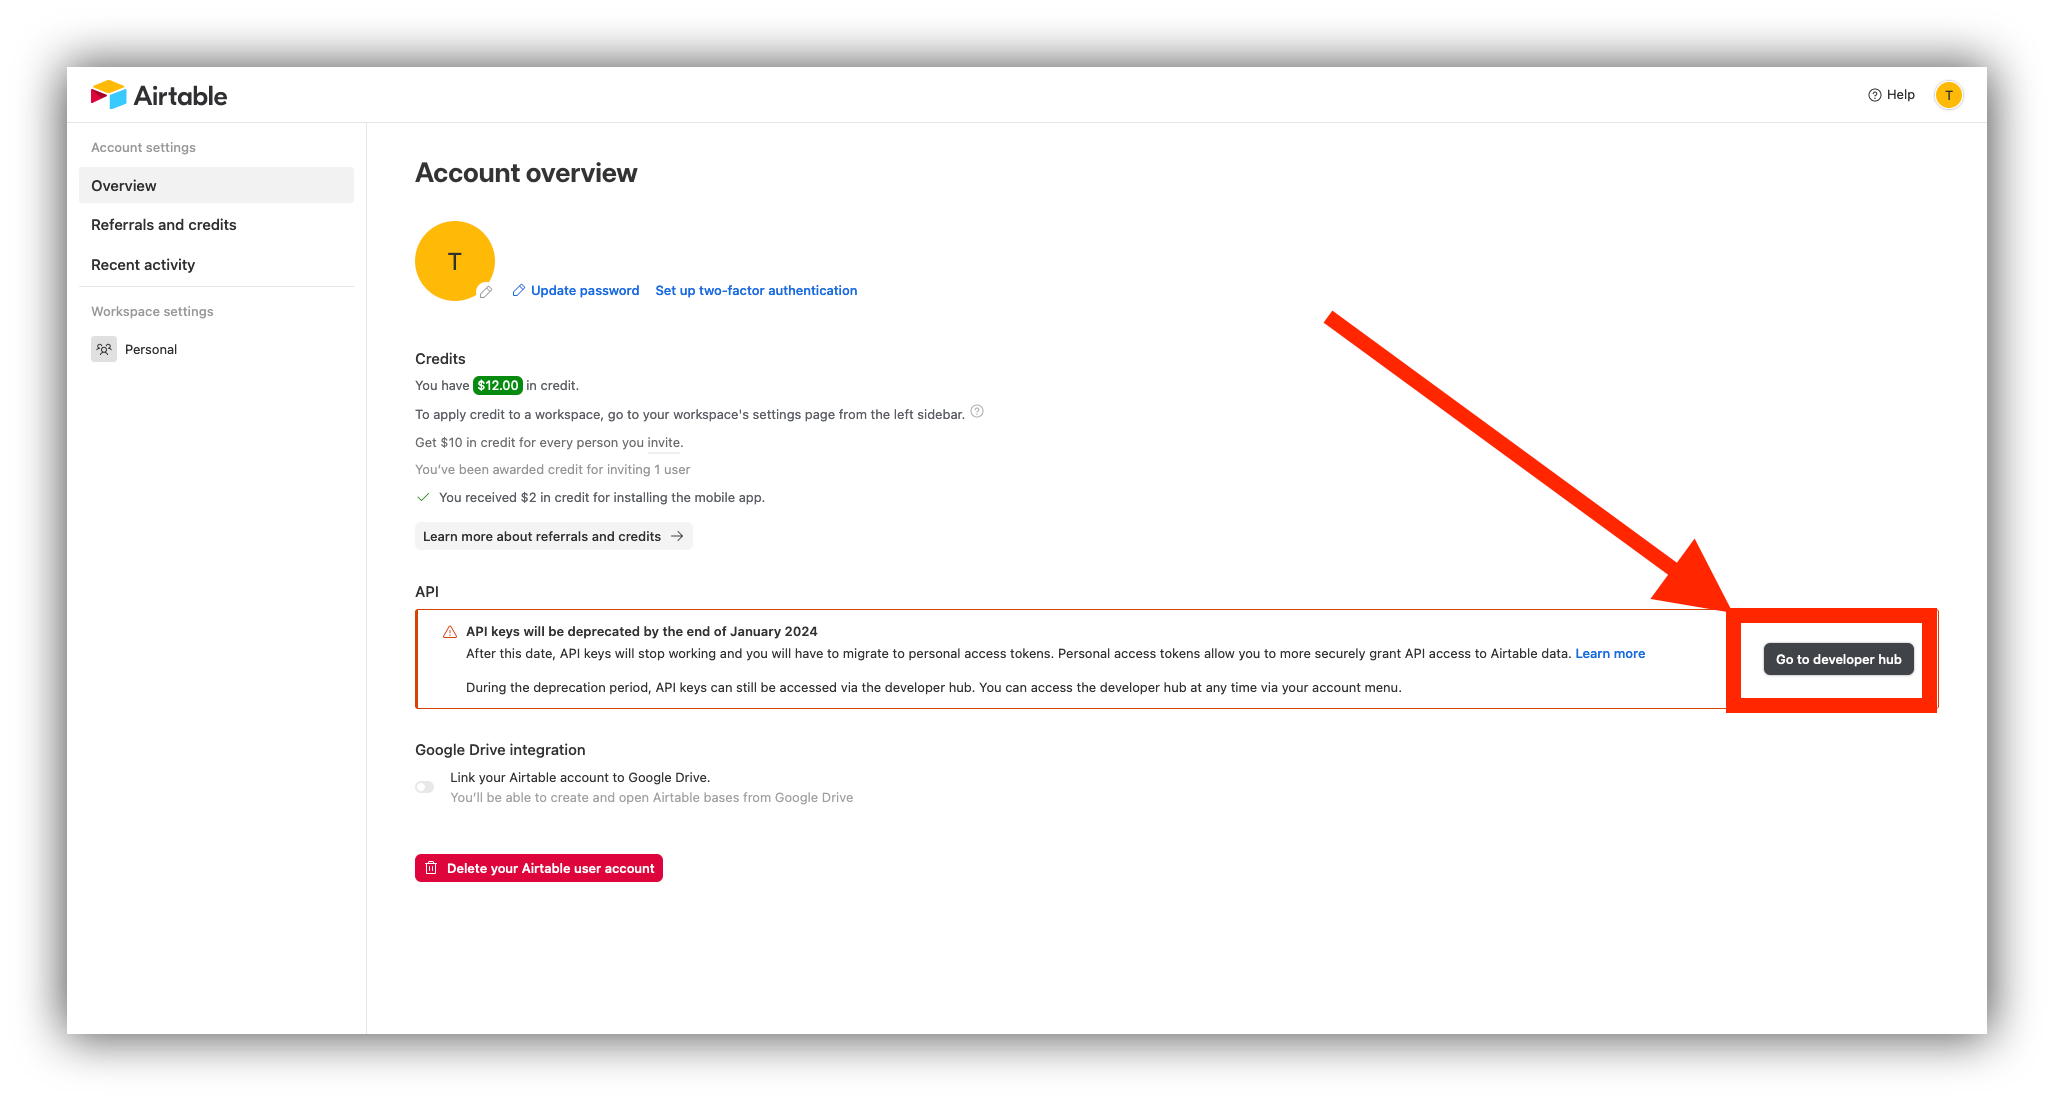The width and height of the screenshot is (2054, 1101).
Task: Click the delete account trash icon
Action: 431,869
